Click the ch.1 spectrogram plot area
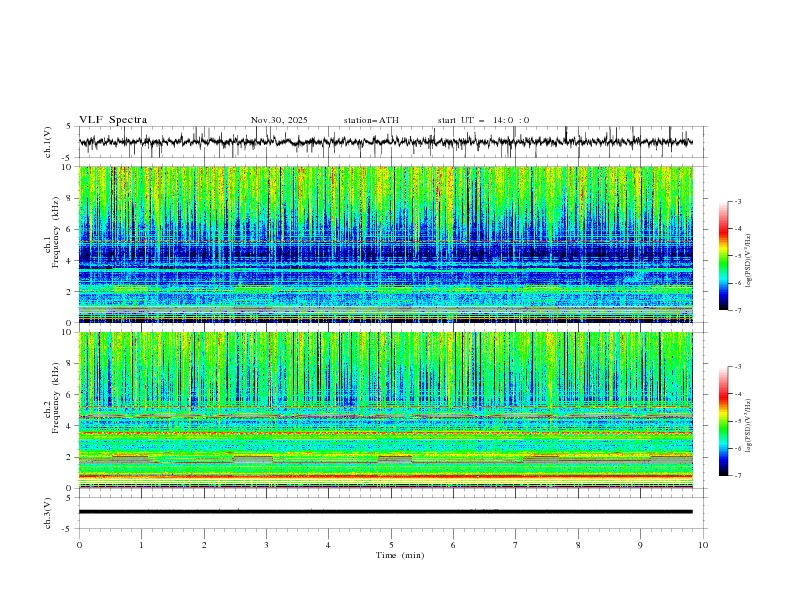792x612 pixels. [x=385, y=244]
